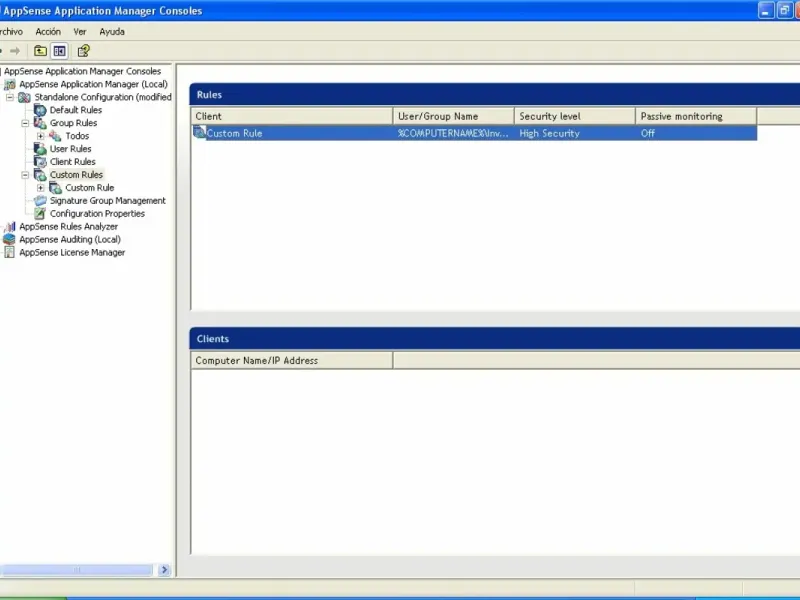Collapse the Group Rules node
800x600 pixels.
click(x=25, y=123)
